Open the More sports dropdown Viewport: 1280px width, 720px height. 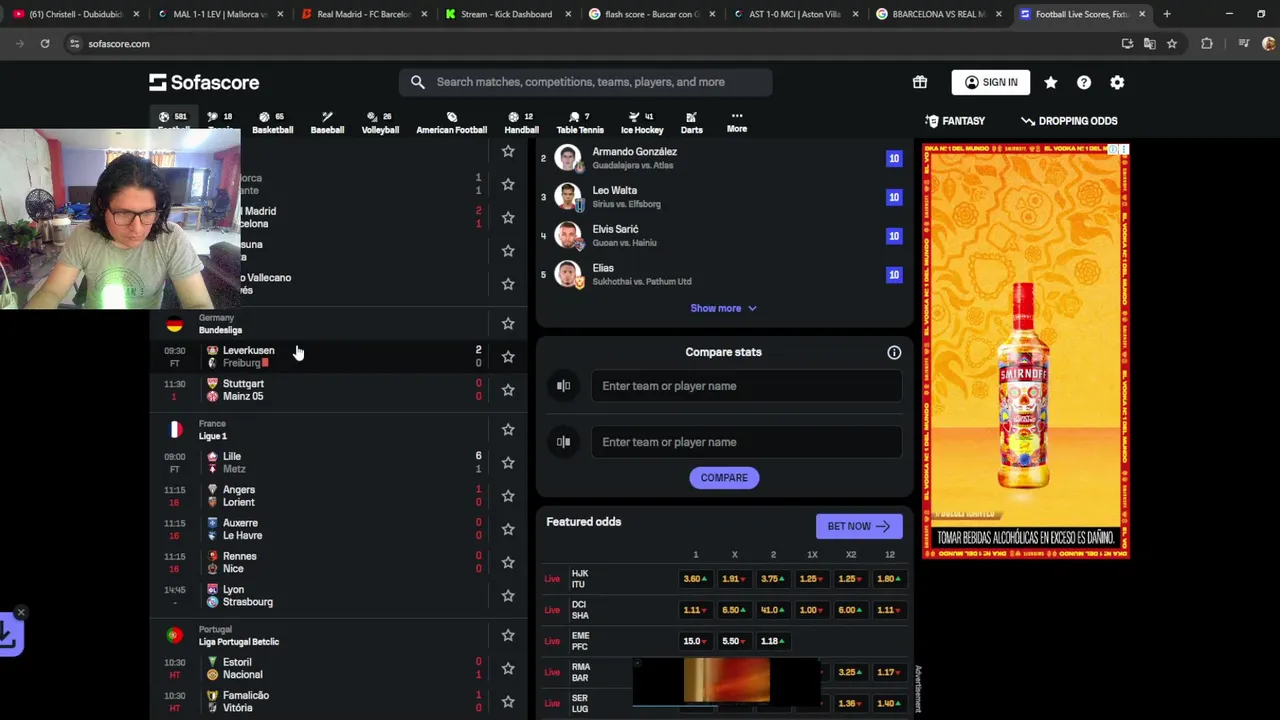(737, 122)
